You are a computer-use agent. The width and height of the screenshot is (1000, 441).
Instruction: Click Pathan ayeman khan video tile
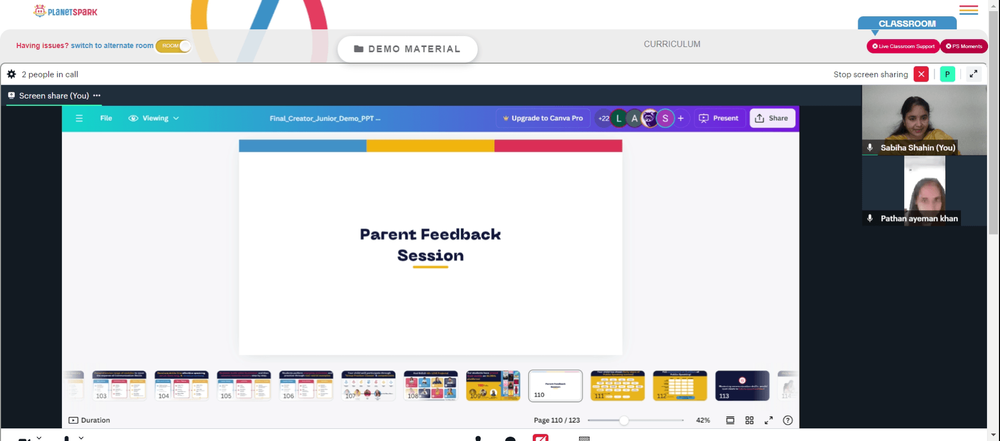click(923, 191)
